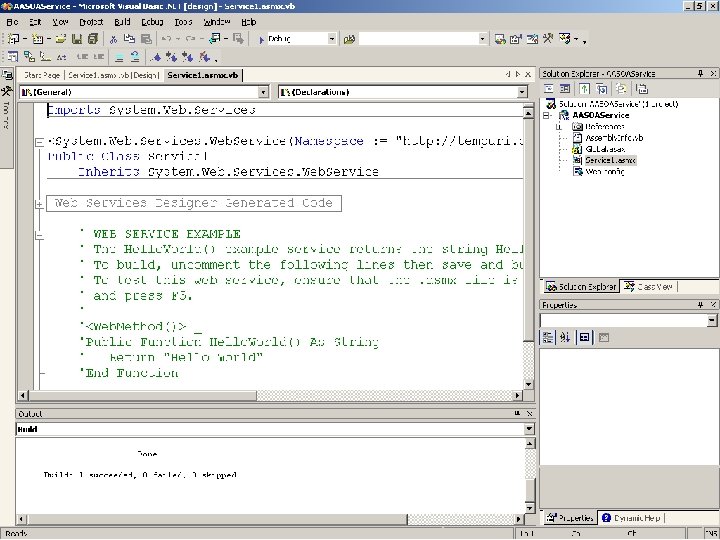
Task: Open the Find combo box dropdown
Action: (482, 39)
